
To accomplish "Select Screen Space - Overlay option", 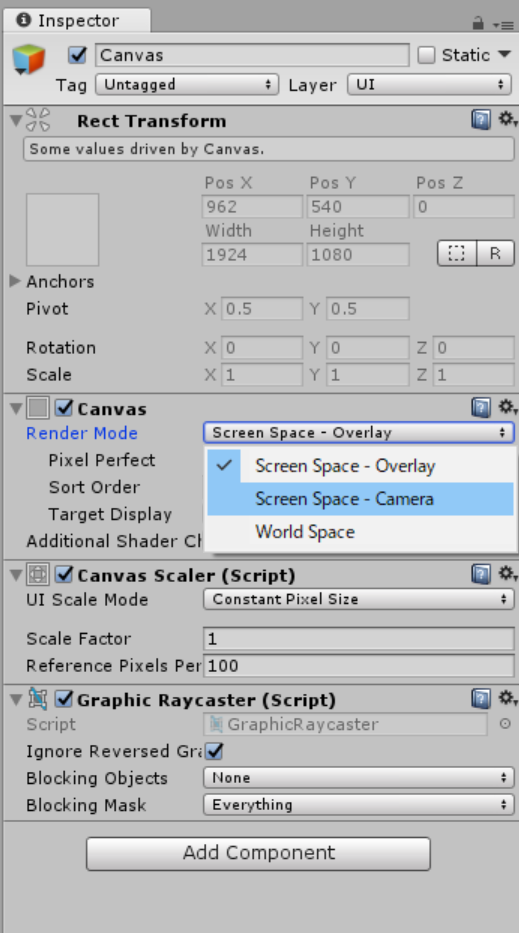I will coord(360,466).
